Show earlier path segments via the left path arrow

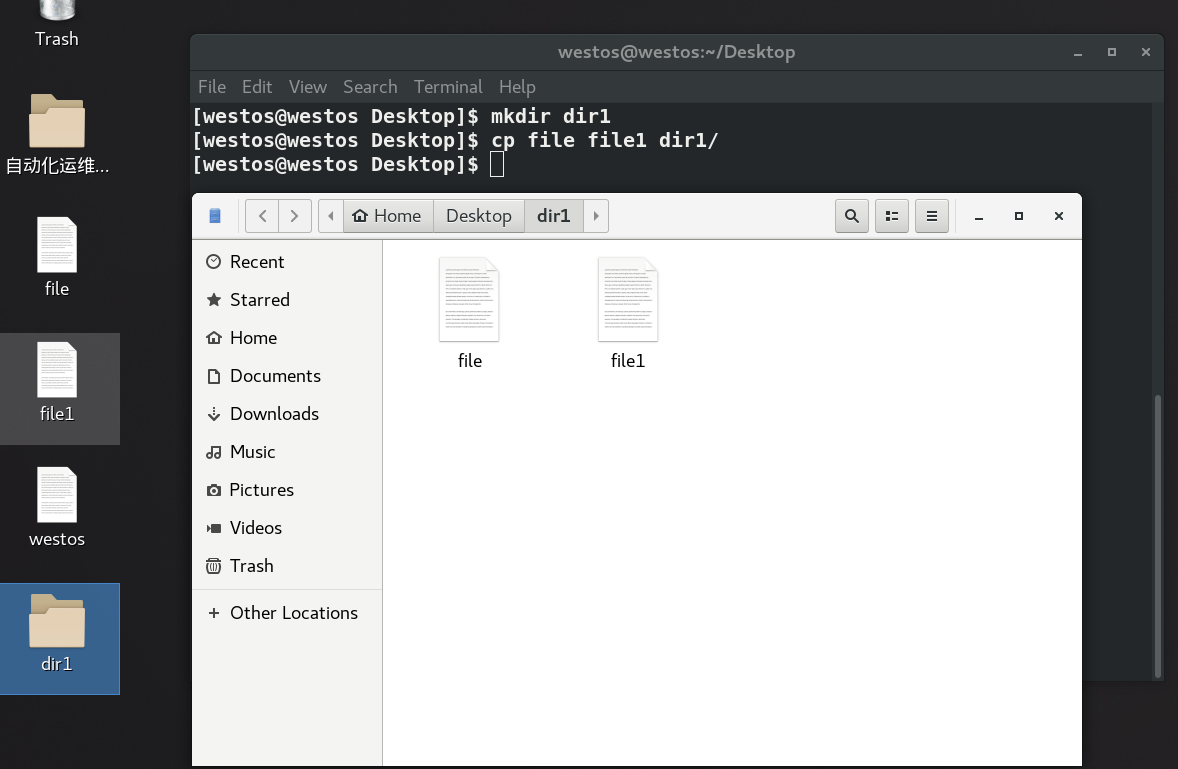(x=331, y=216)
